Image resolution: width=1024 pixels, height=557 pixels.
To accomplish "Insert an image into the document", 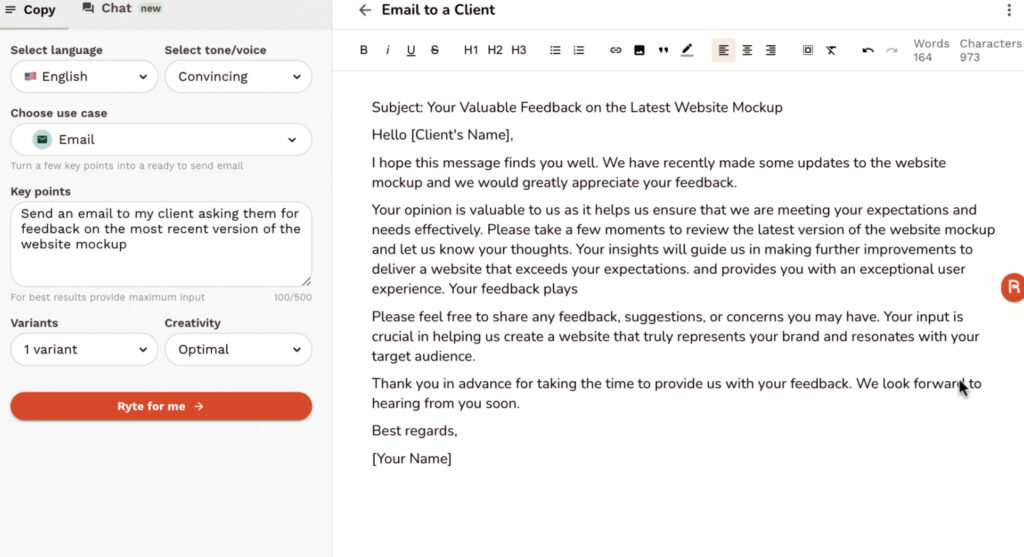I will pos(639,50).
